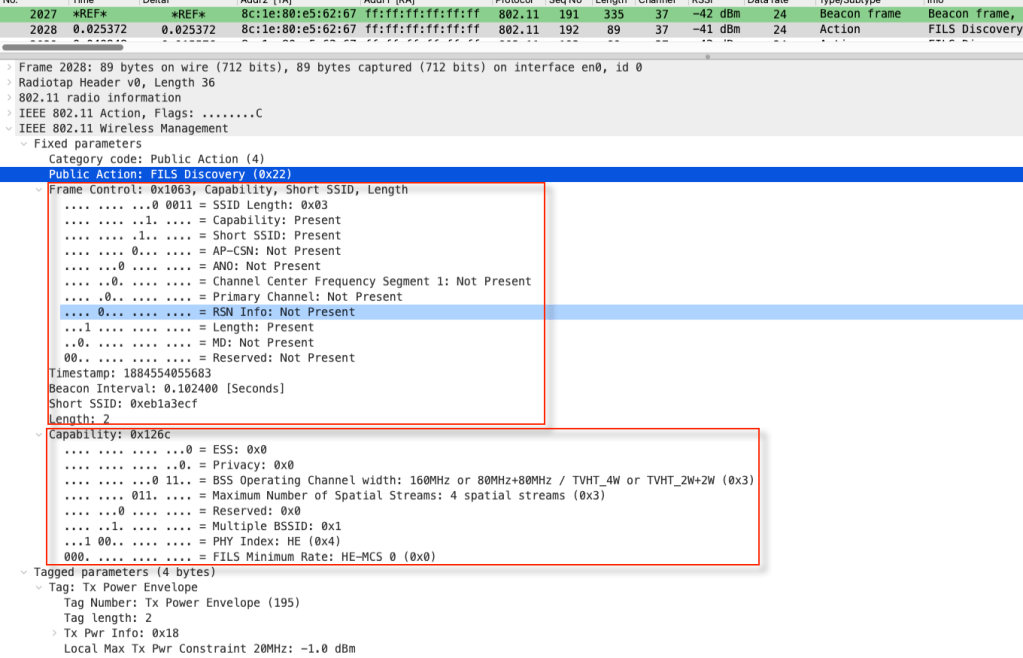Screen dimensions: 1023x658
Task: Expand the Tx Pwr Info 0x18 field
Action: [x=55, y=633]
